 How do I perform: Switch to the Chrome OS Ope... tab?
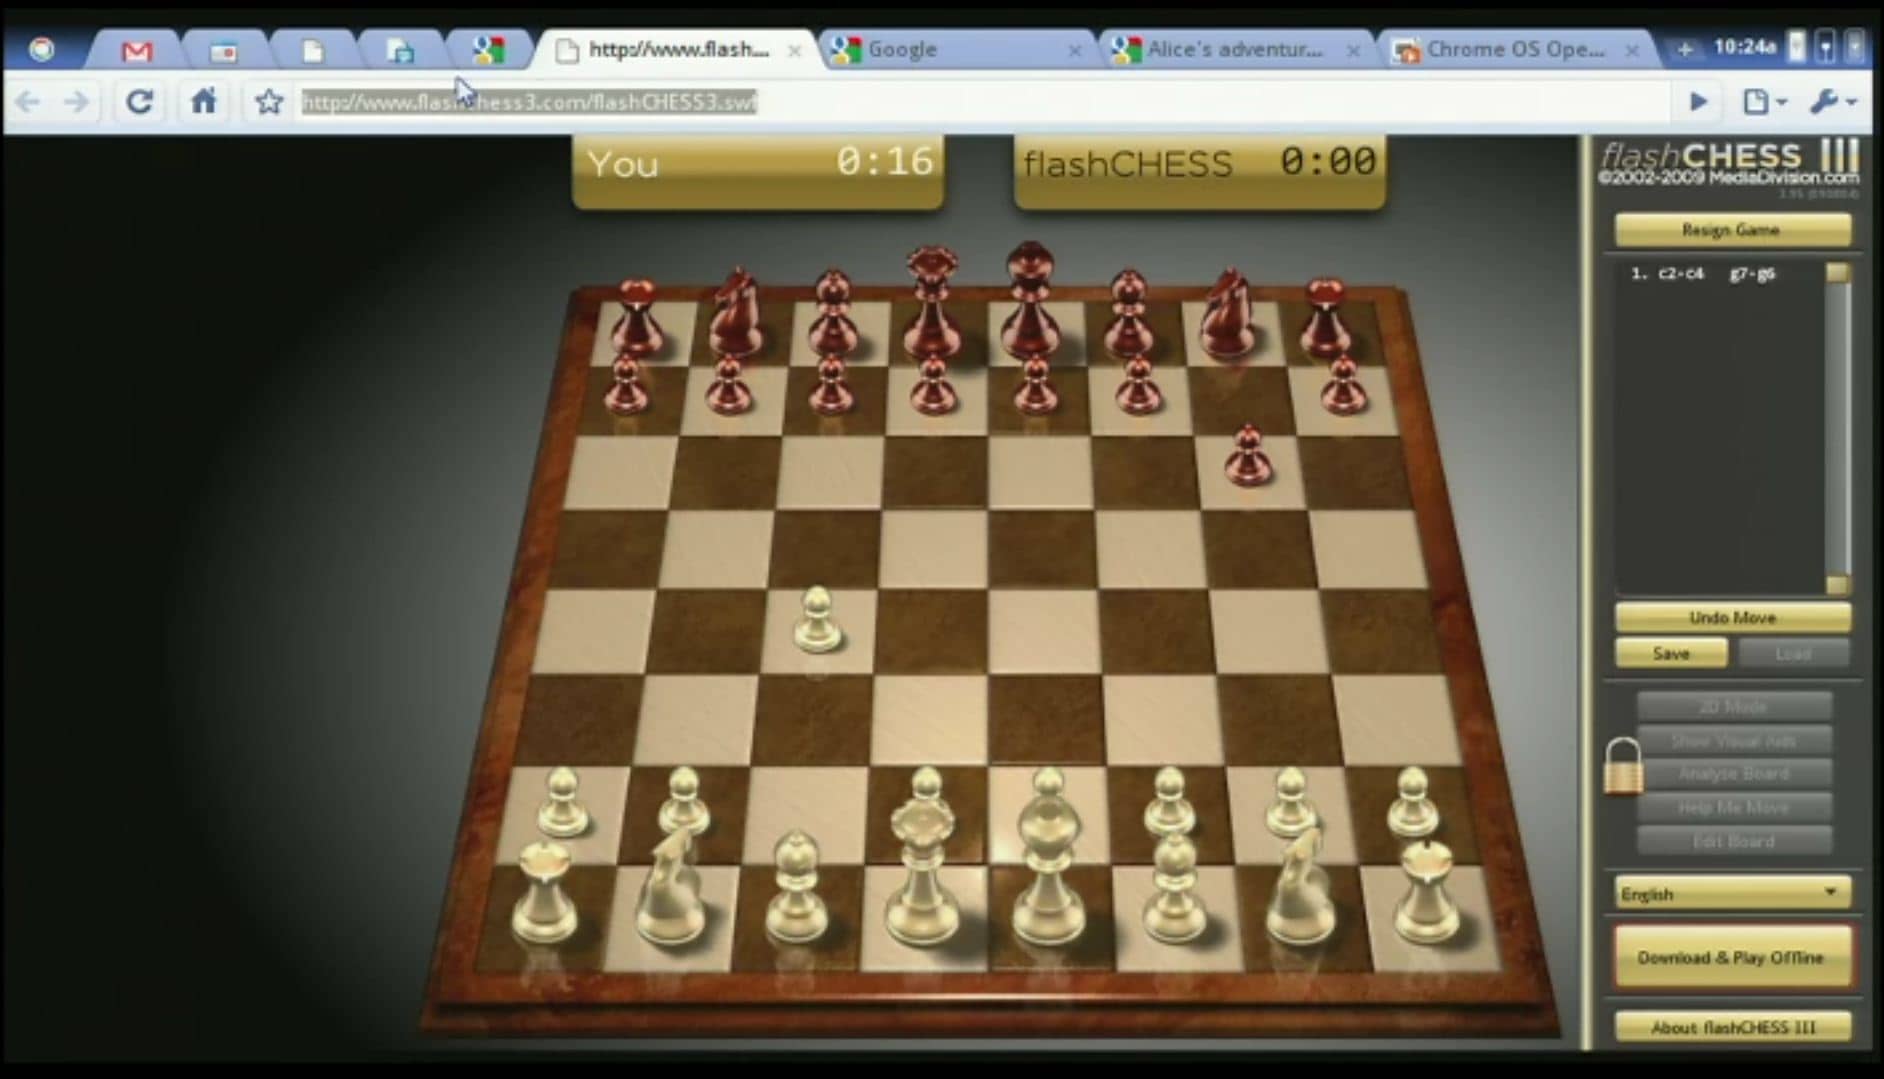[1514, 49]
